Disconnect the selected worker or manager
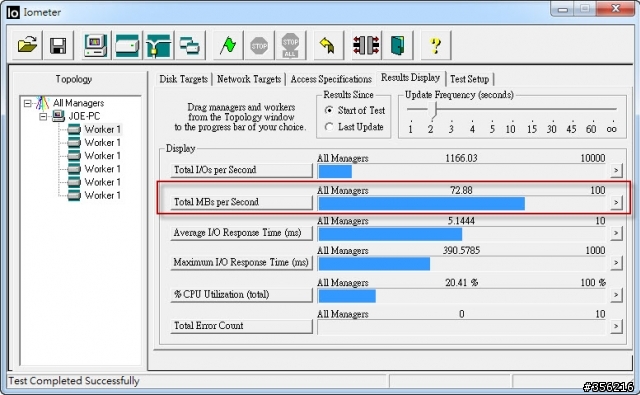The image size is (640, 395). (x=366, y=45)
